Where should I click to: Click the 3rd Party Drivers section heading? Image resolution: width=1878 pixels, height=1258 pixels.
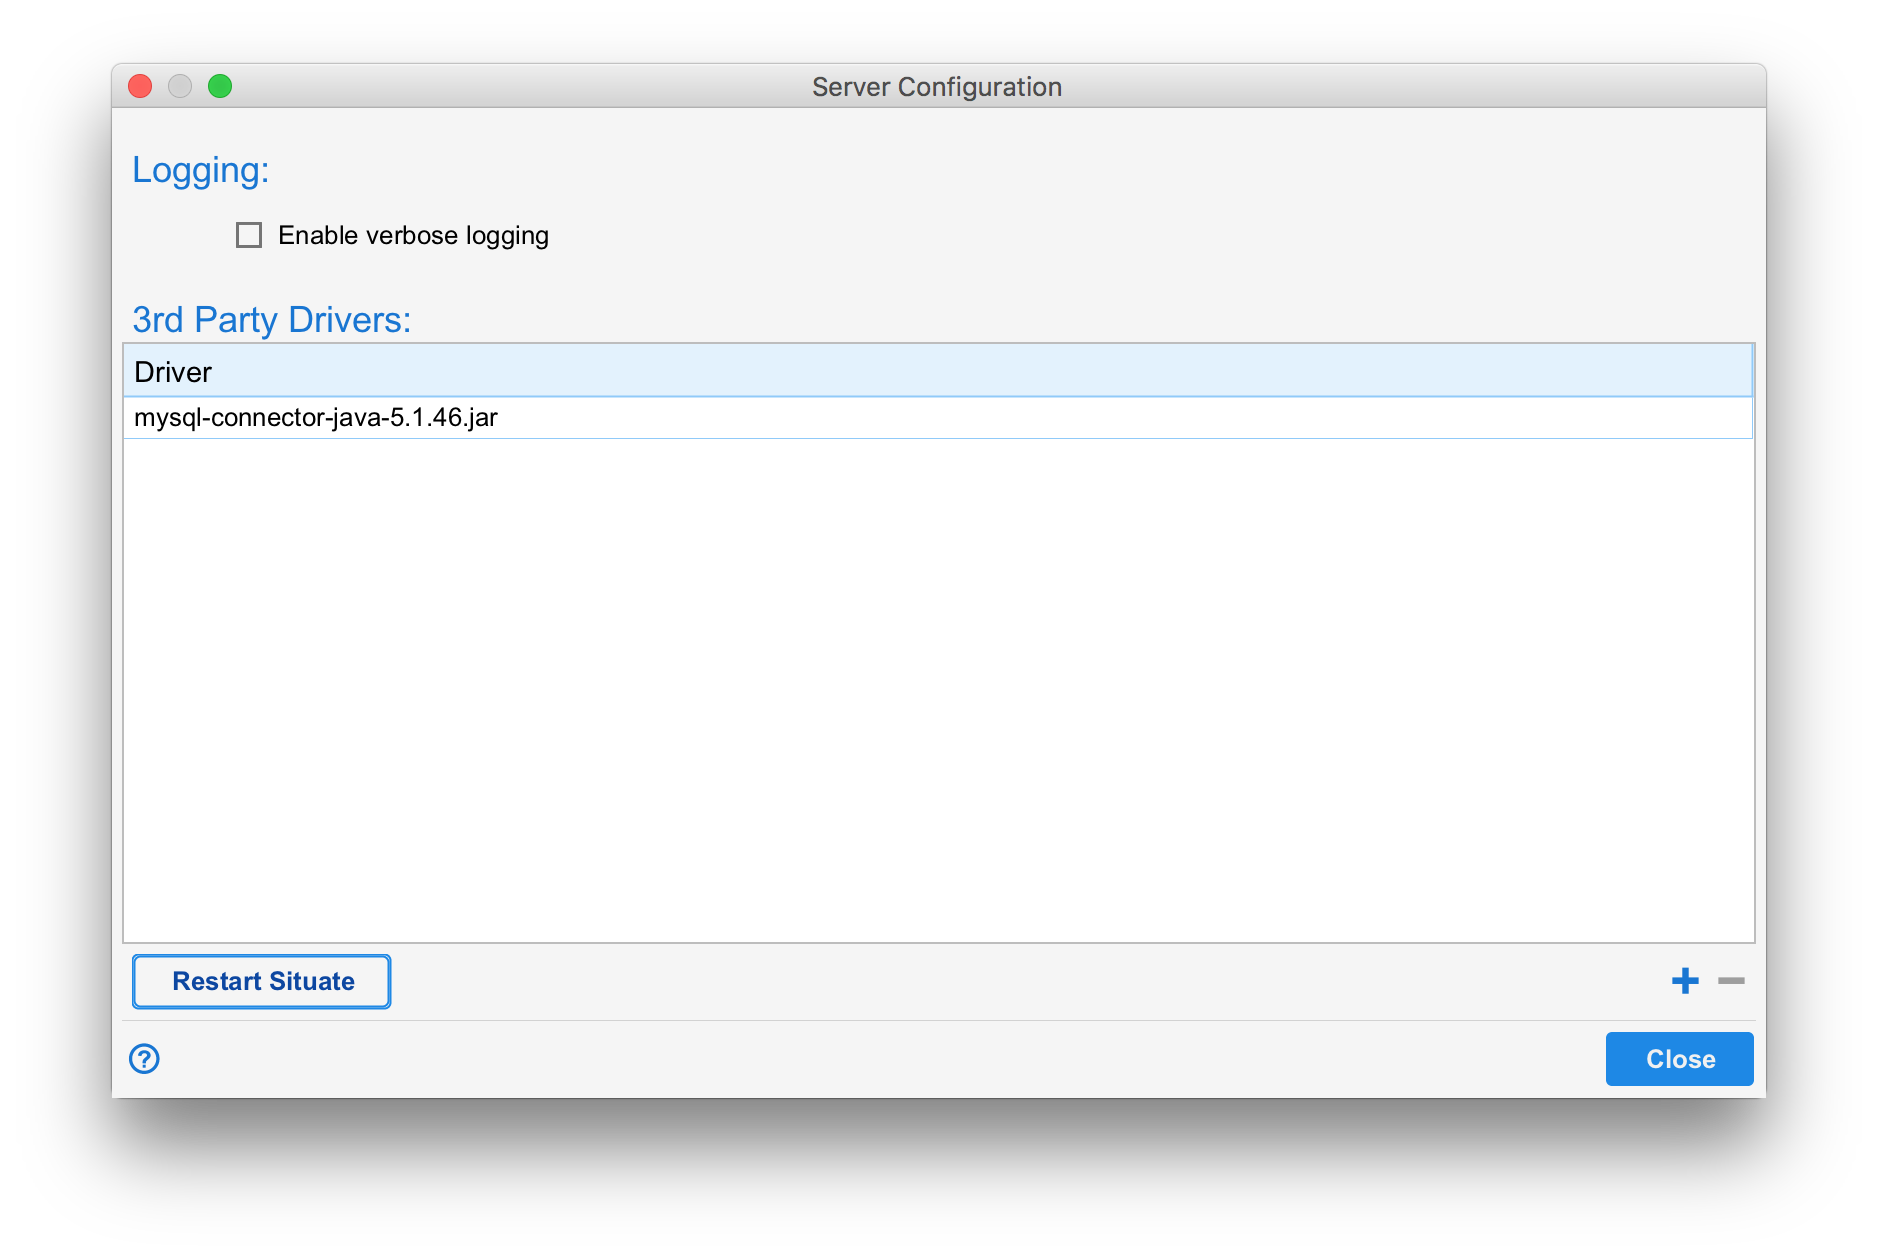[x=272, y=319]
